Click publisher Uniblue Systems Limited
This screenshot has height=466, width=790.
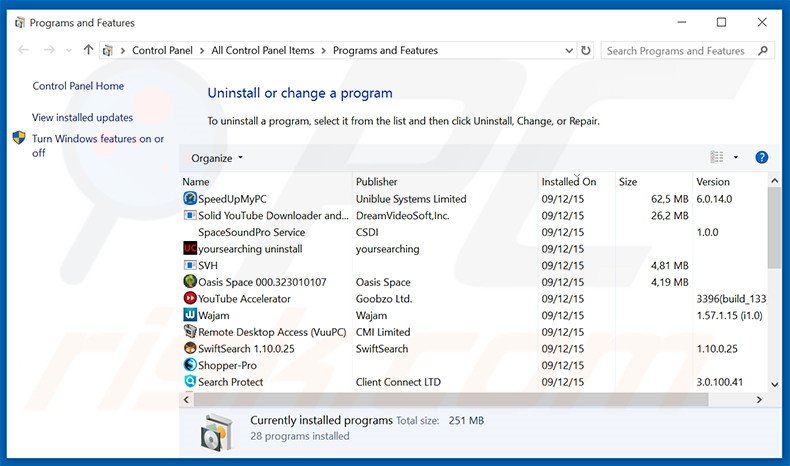(x=411, y=199)
